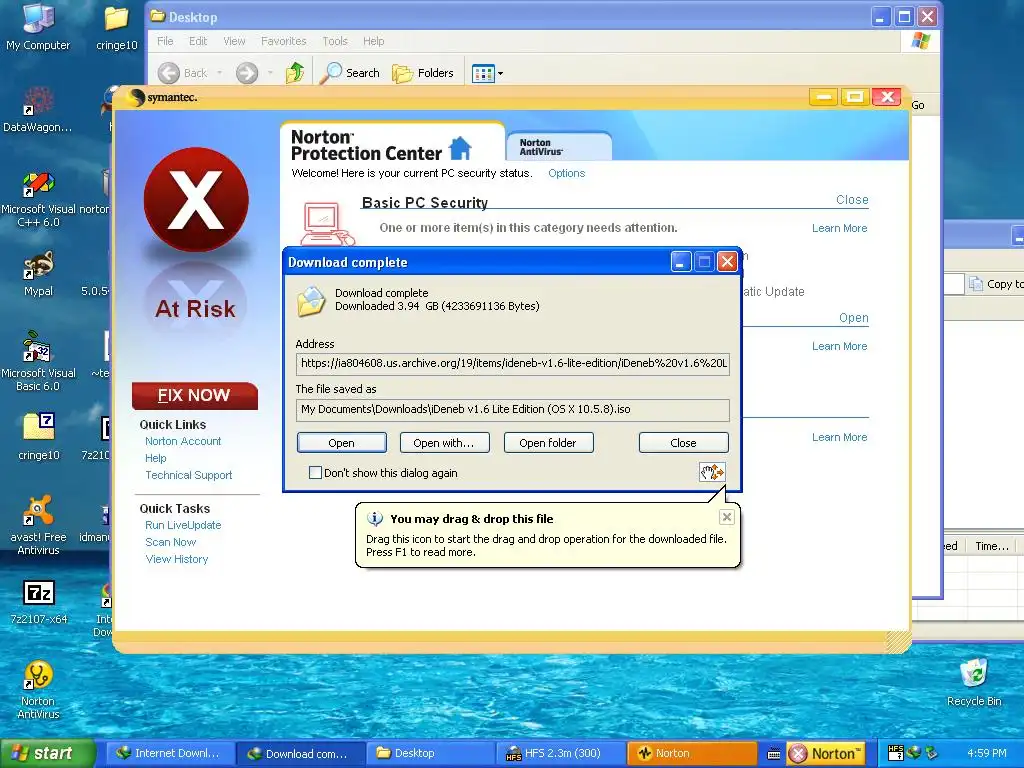Open the Favorites menu in Desktop window
The image size is (1024, 768).
(283, 41)
